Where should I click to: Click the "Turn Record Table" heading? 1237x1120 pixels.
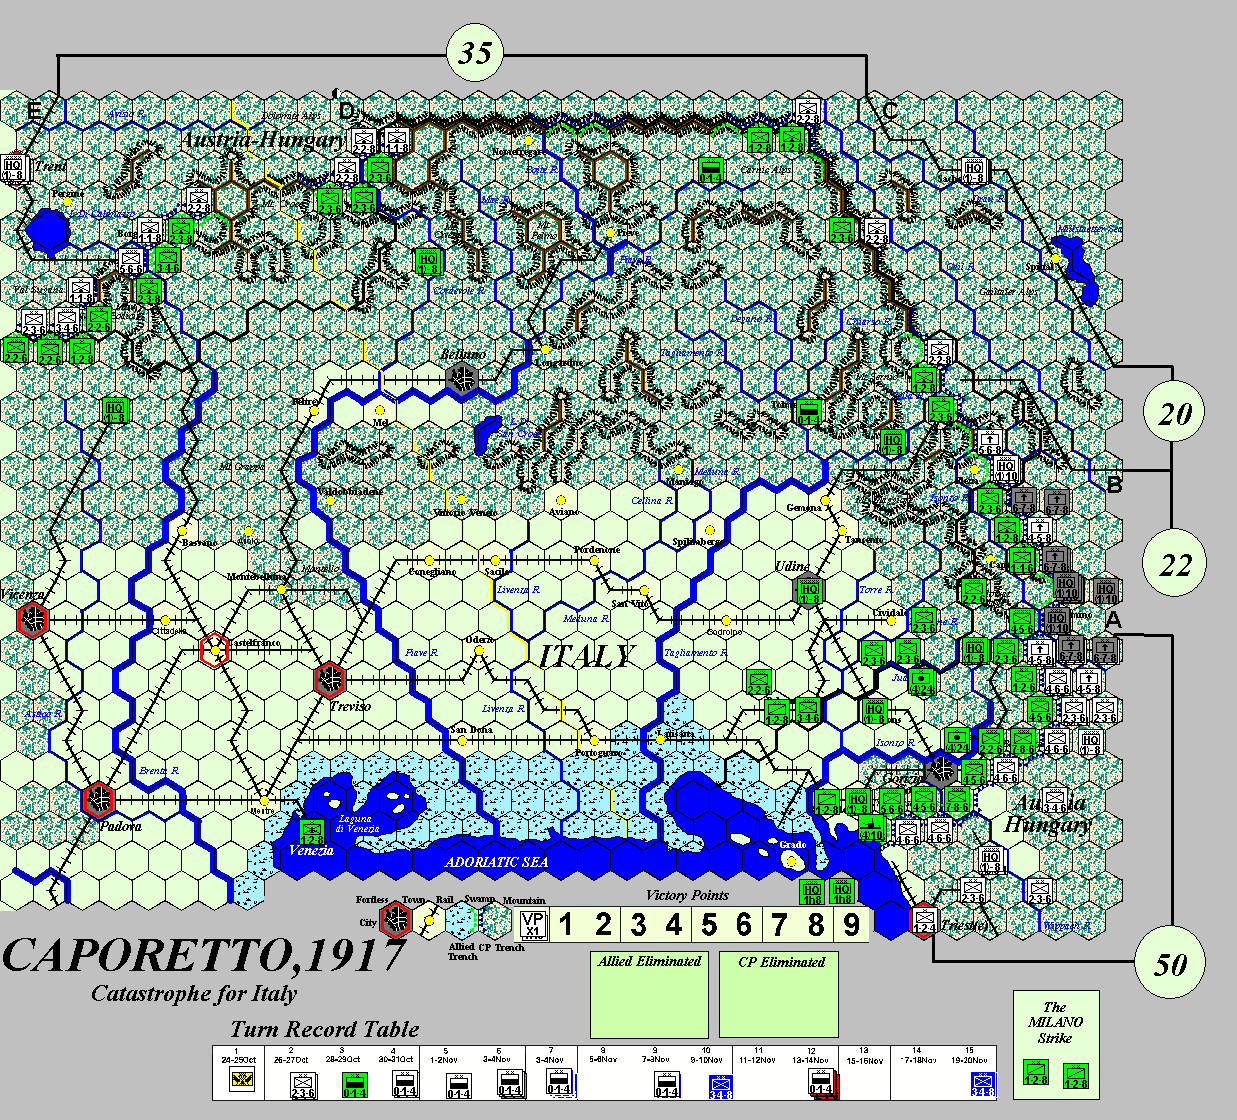[325, 1029]
